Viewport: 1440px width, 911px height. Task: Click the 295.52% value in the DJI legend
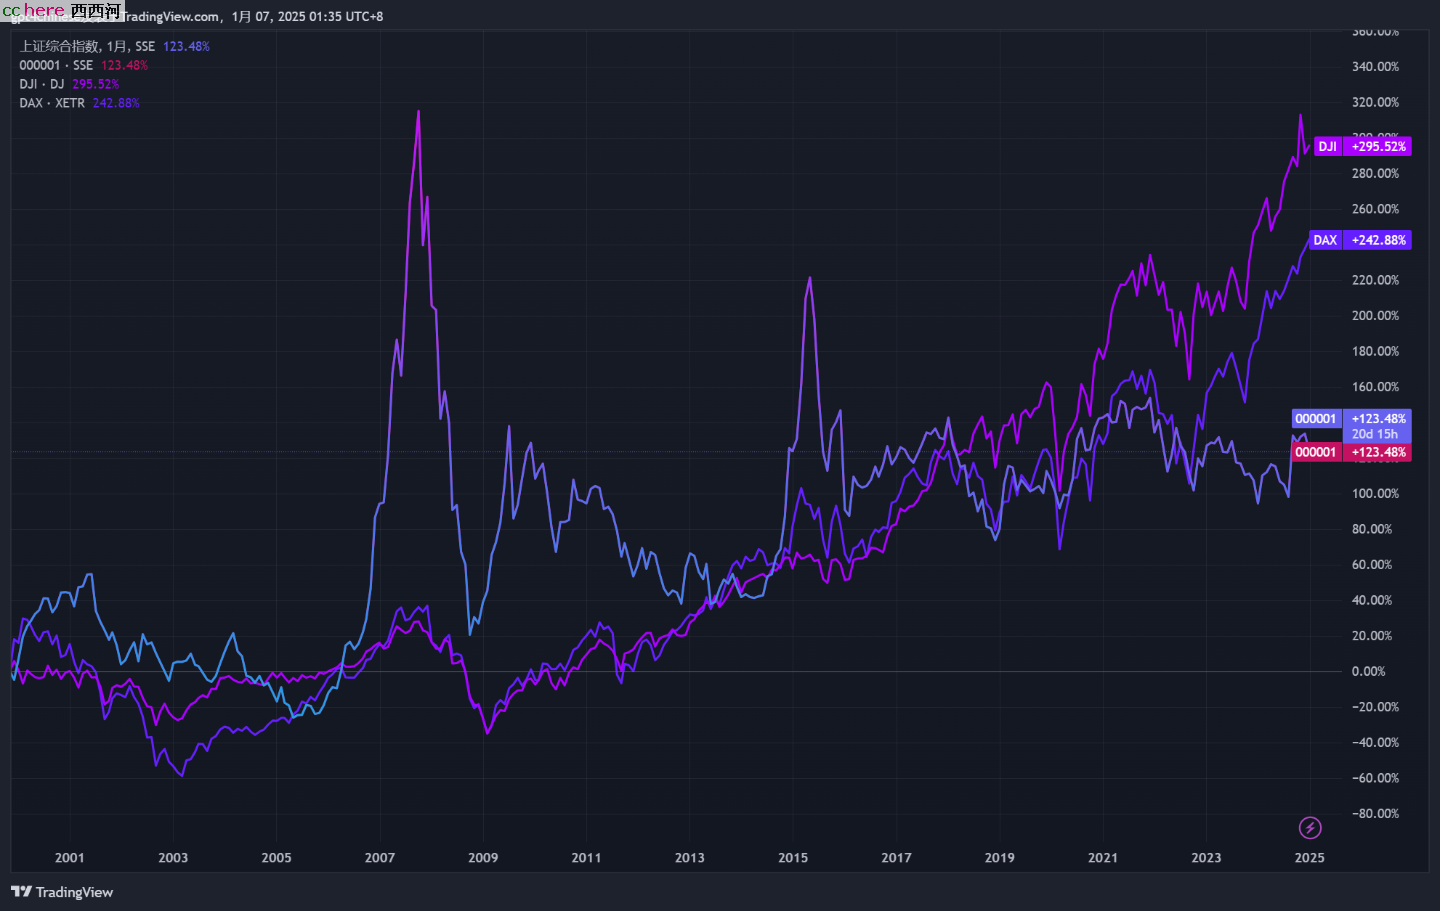tap(95, 84)
